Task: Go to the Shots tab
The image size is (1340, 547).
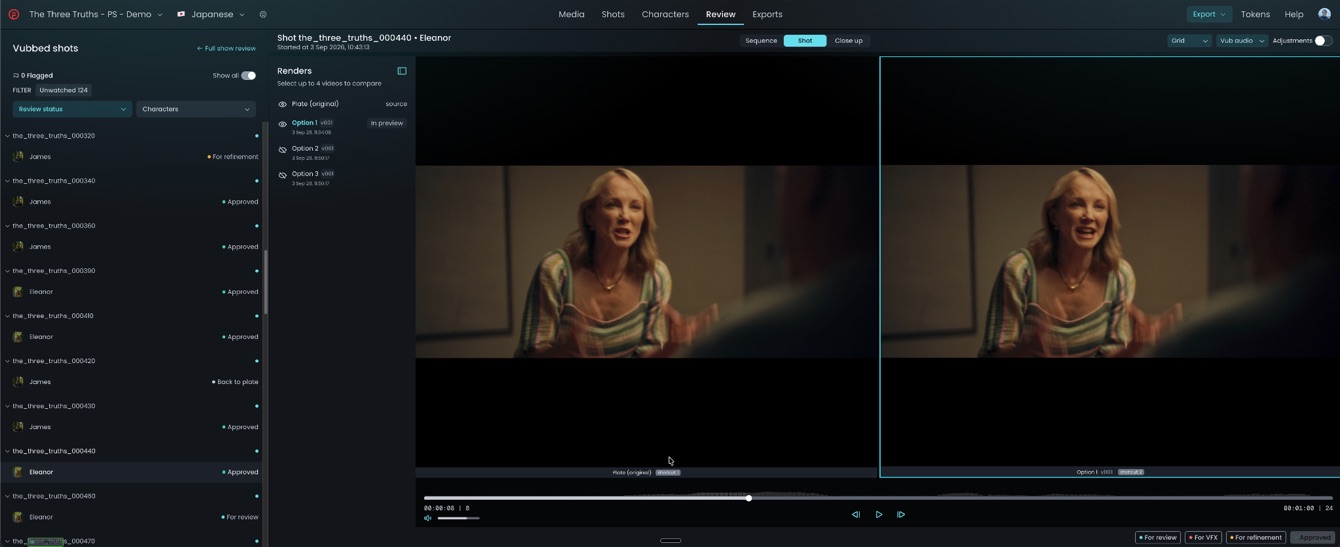Action: tap(613, 14)
